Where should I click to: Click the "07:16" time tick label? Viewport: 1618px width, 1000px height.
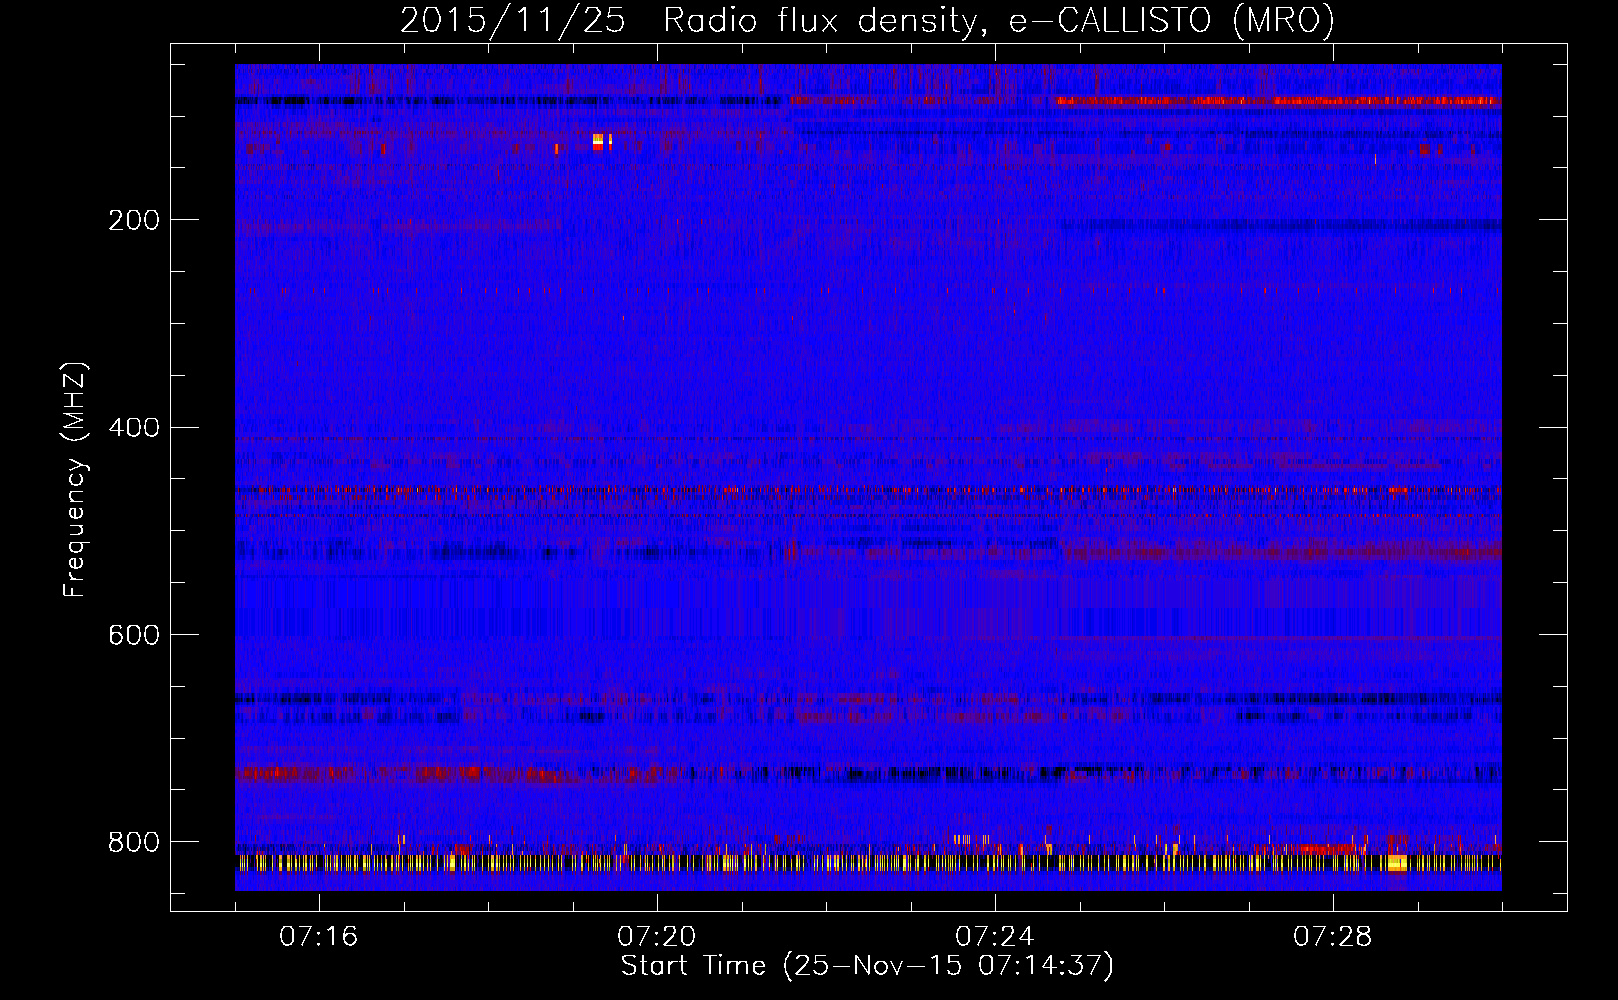[x=319, y=937]
